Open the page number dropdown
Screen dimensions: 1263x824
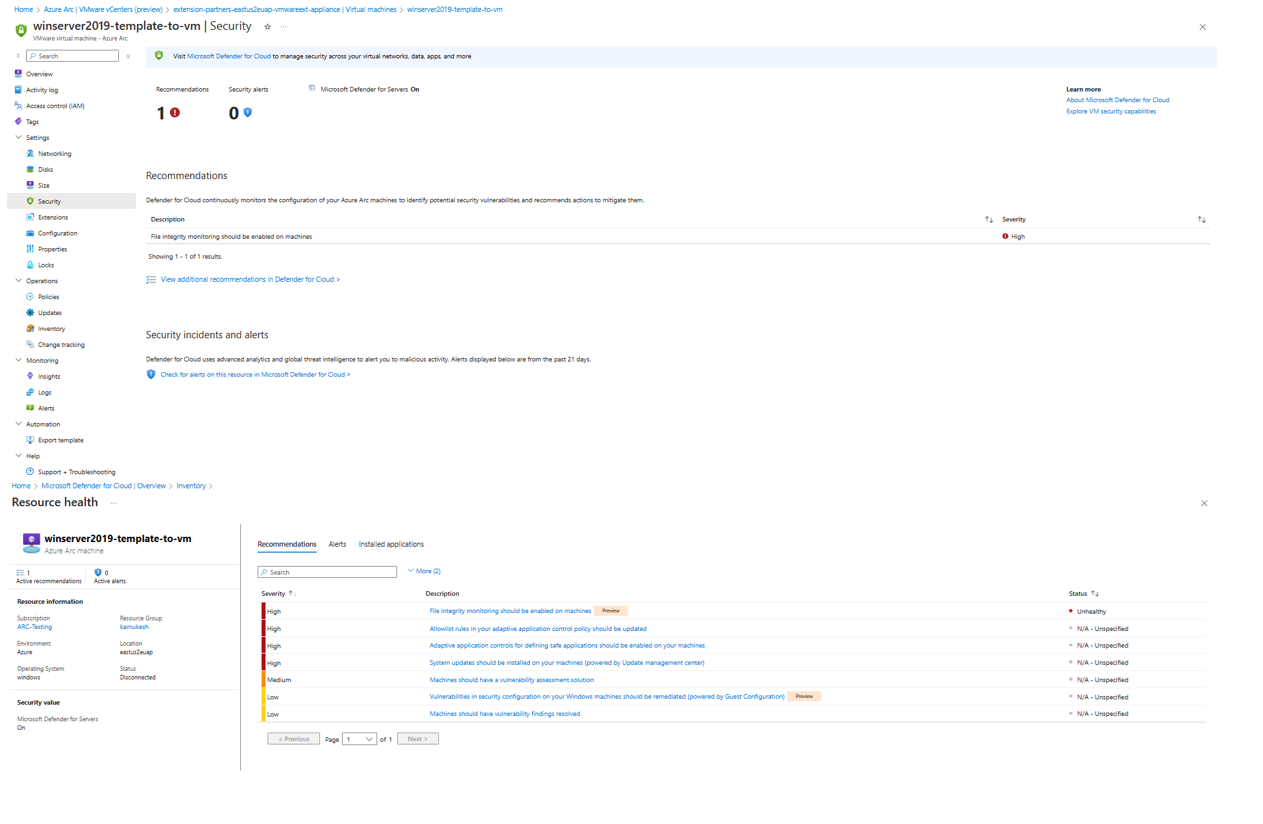pyautogui.click(x=359, y=738)
